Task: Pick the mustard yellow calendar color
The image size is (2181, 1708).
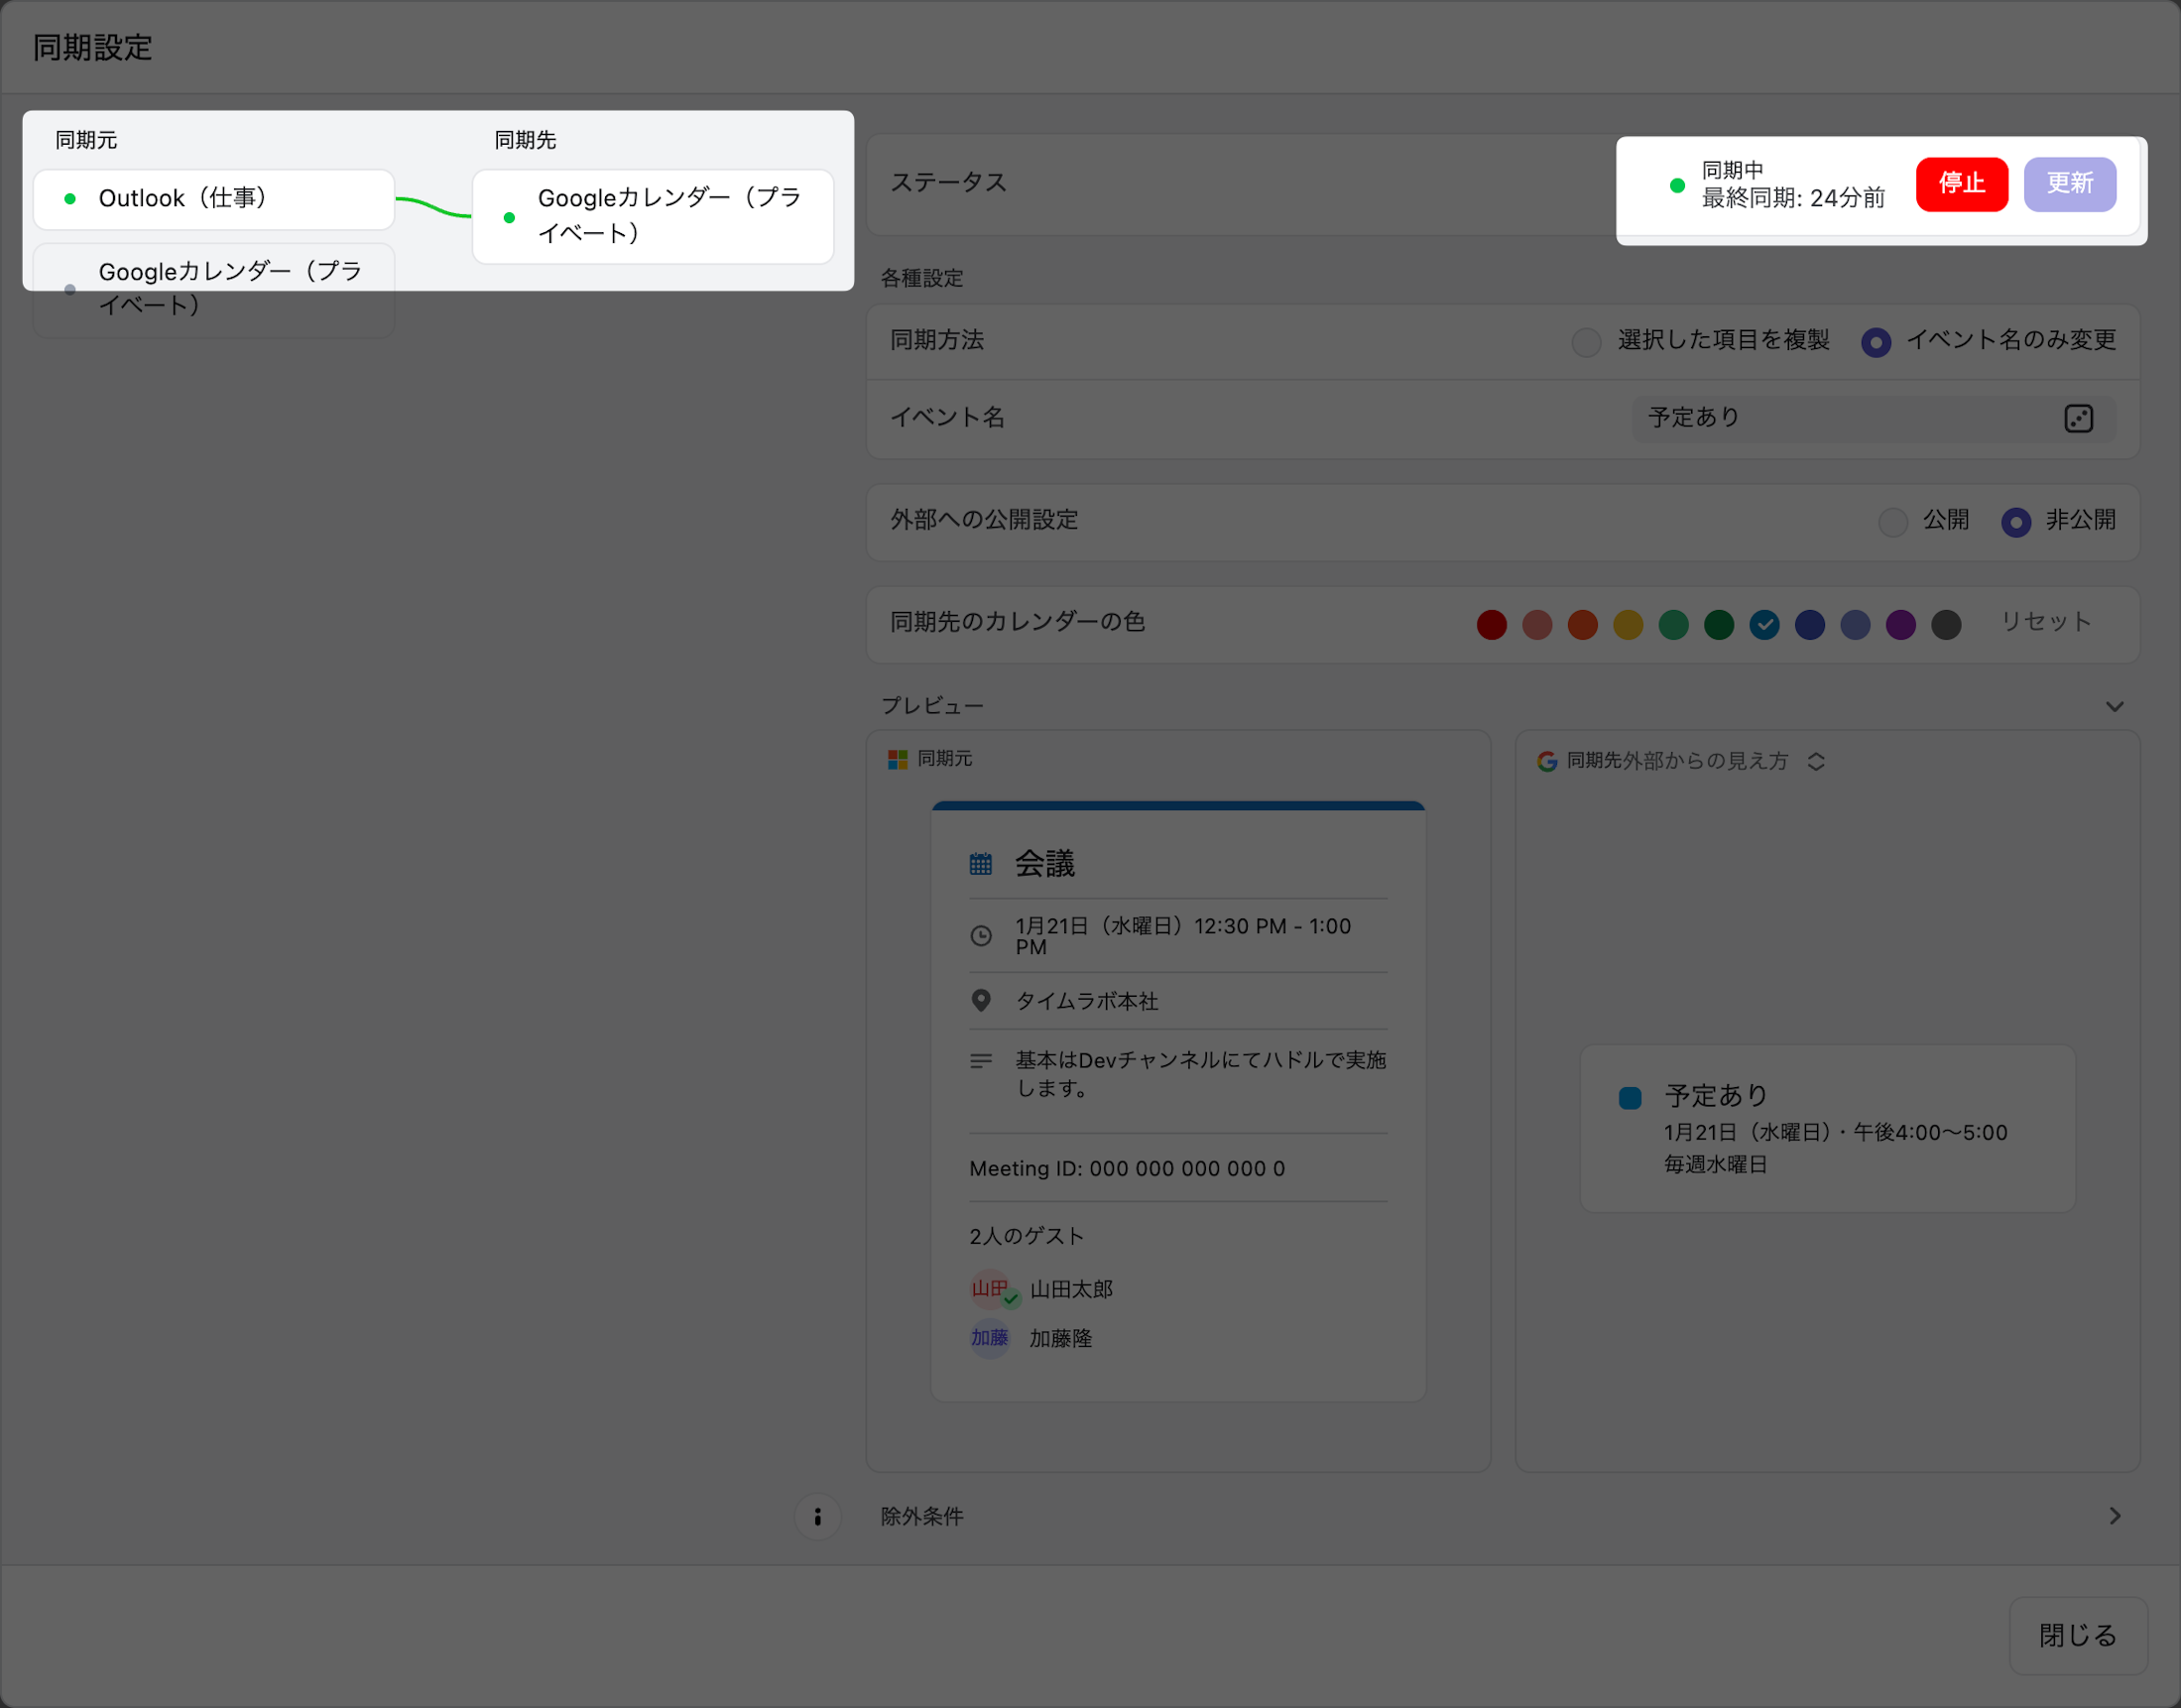Action: [1628, 625]
